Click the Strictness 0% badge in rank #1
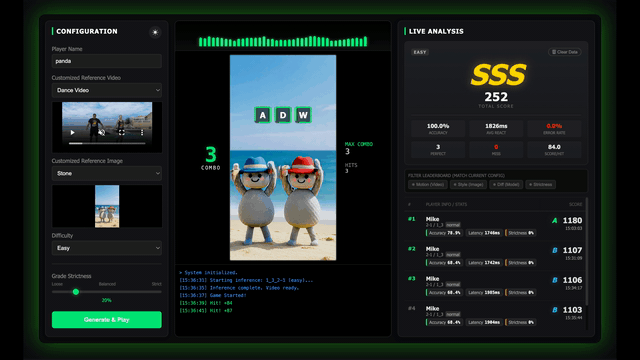Viewport: 640px width, 360px height. (x=520, y=233)
